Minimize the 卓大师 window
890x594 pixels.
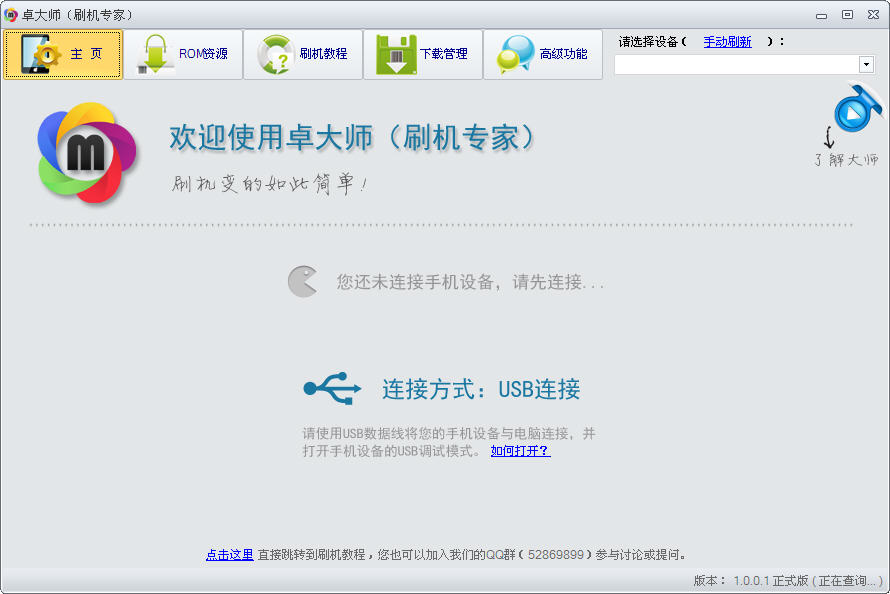(821, 15)
